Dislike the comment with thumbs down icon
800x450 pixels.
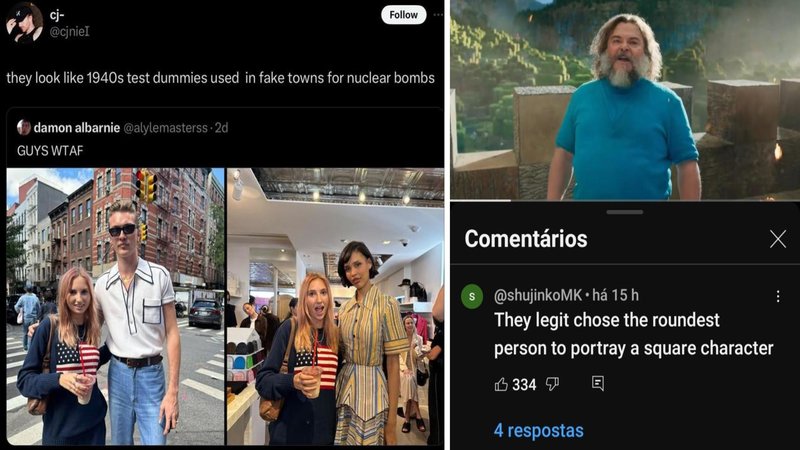tap(553, 384)
